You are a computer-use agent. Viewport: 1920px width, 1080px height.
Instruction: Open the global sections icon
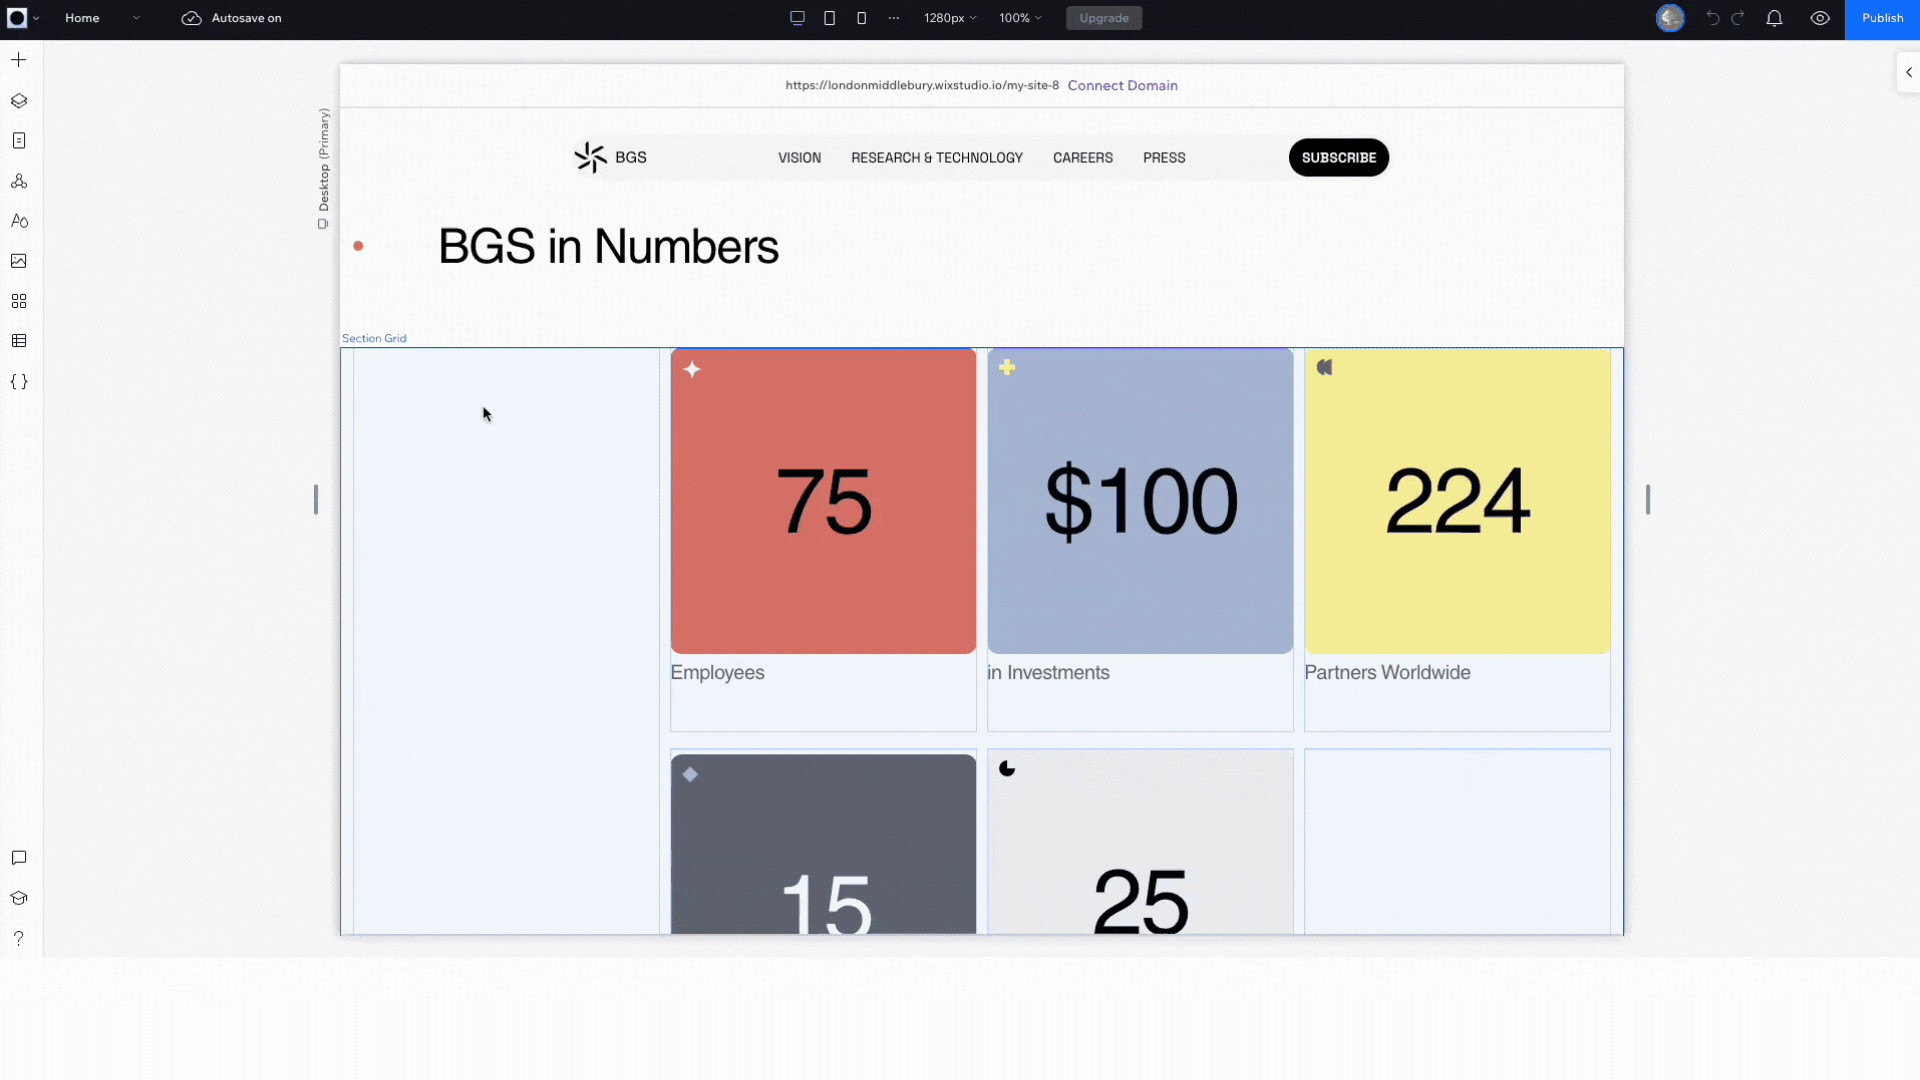pos(19,181)
